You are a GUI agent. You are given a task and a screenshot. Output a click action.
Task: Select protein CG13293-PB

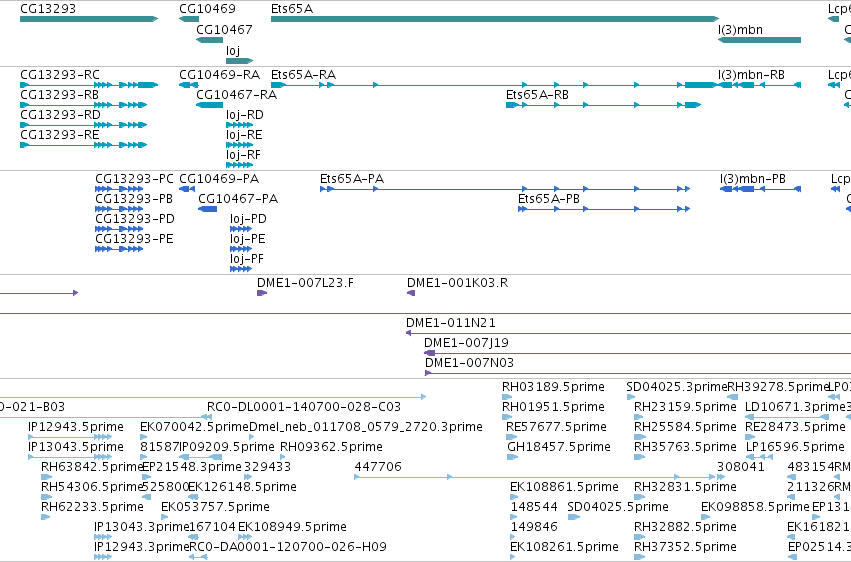pos(119,209)
